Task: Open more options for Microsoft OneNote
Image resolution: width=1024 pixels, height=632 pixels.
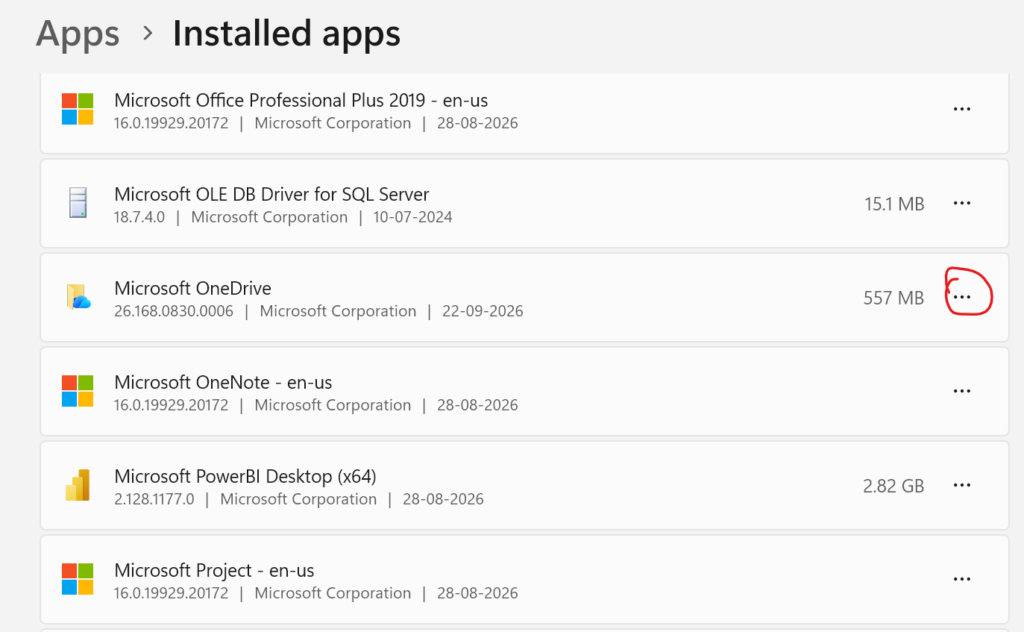Action: tap(961, 391)
